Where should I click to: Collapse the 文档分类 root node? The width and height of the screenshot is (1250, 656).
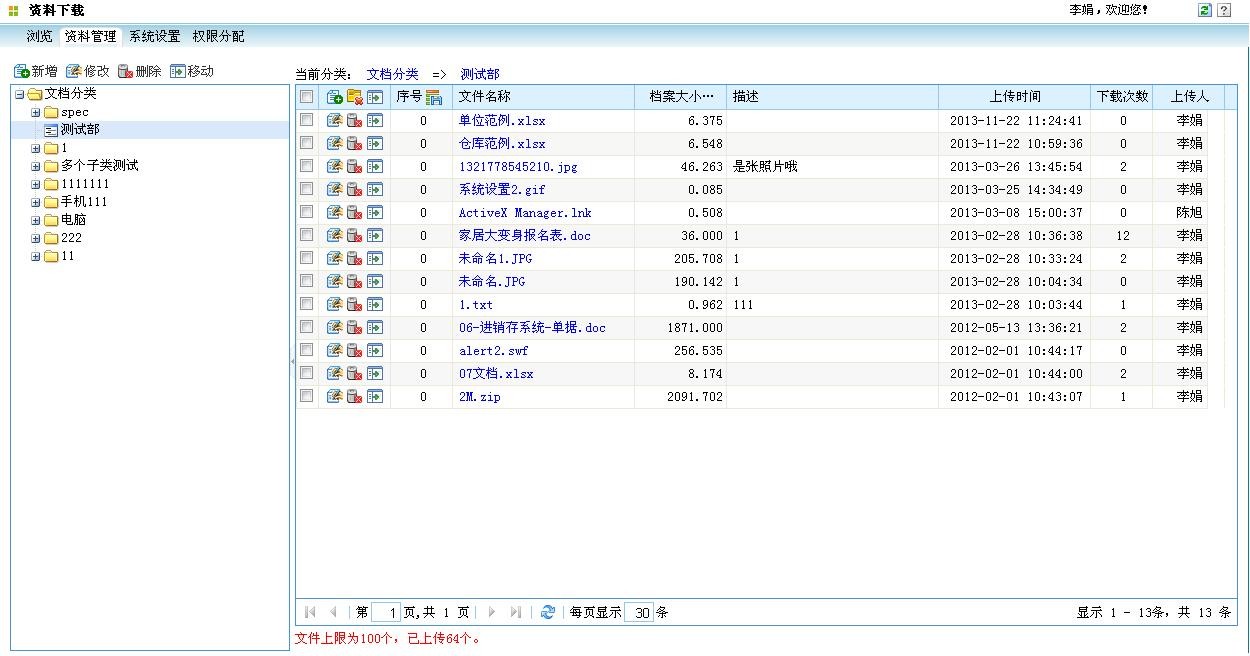pyautogui.click(x=19, y=94)
